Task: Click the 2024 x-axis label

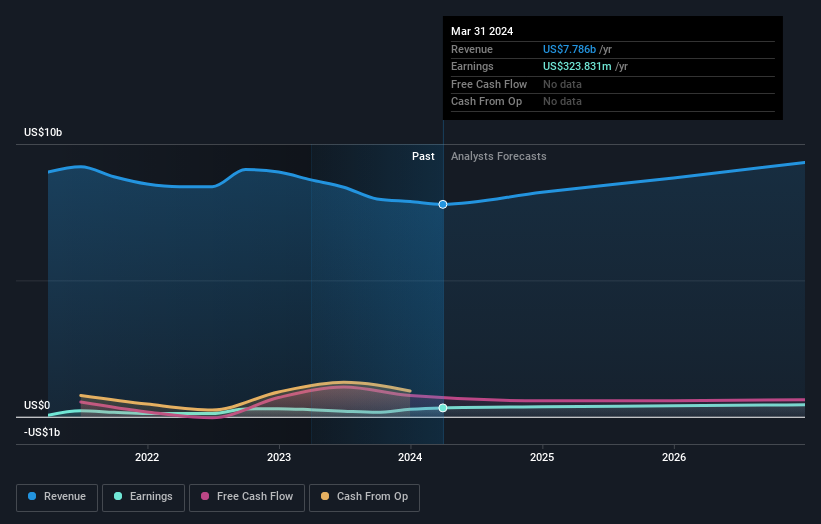Action: (410, 457)
